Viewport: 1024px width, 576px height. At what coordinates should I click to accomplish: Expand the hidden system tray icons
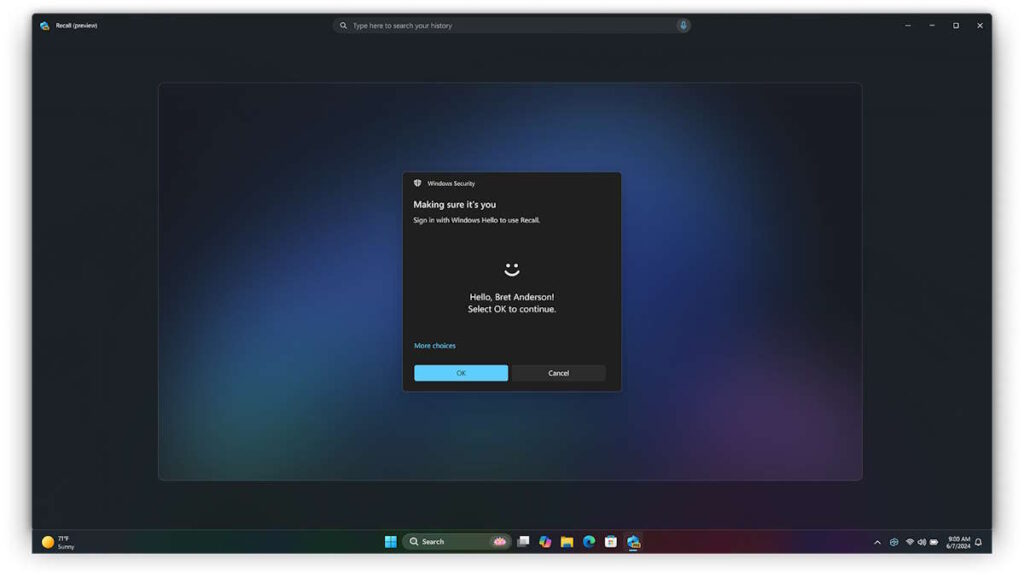click(x=877, y=542)
